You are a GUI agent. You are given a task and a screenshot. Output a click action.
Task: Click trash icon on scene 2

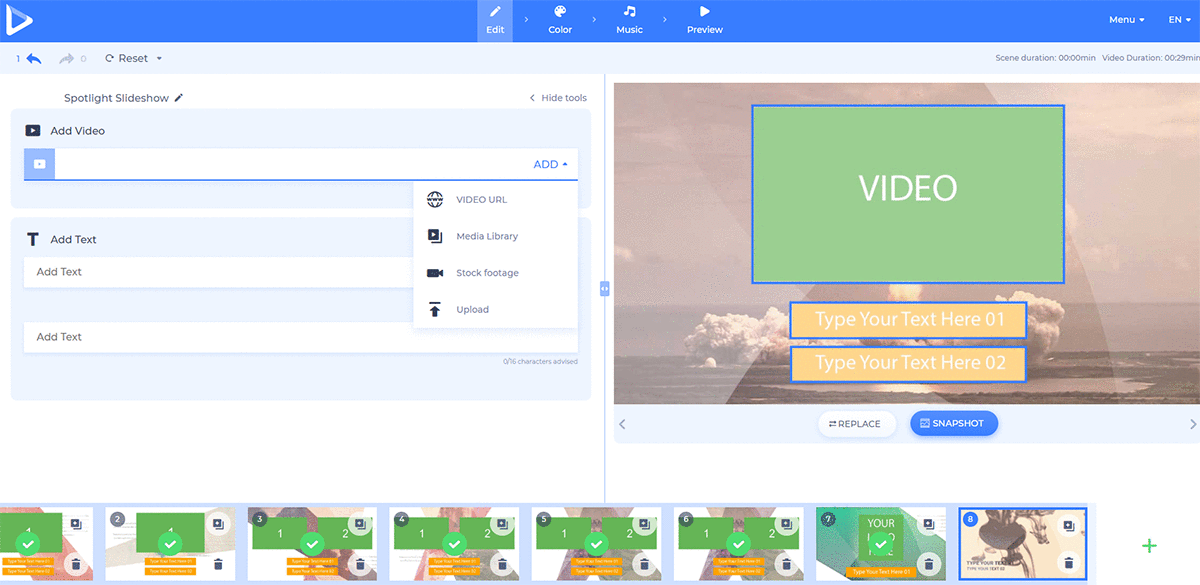tap(217, 564)
